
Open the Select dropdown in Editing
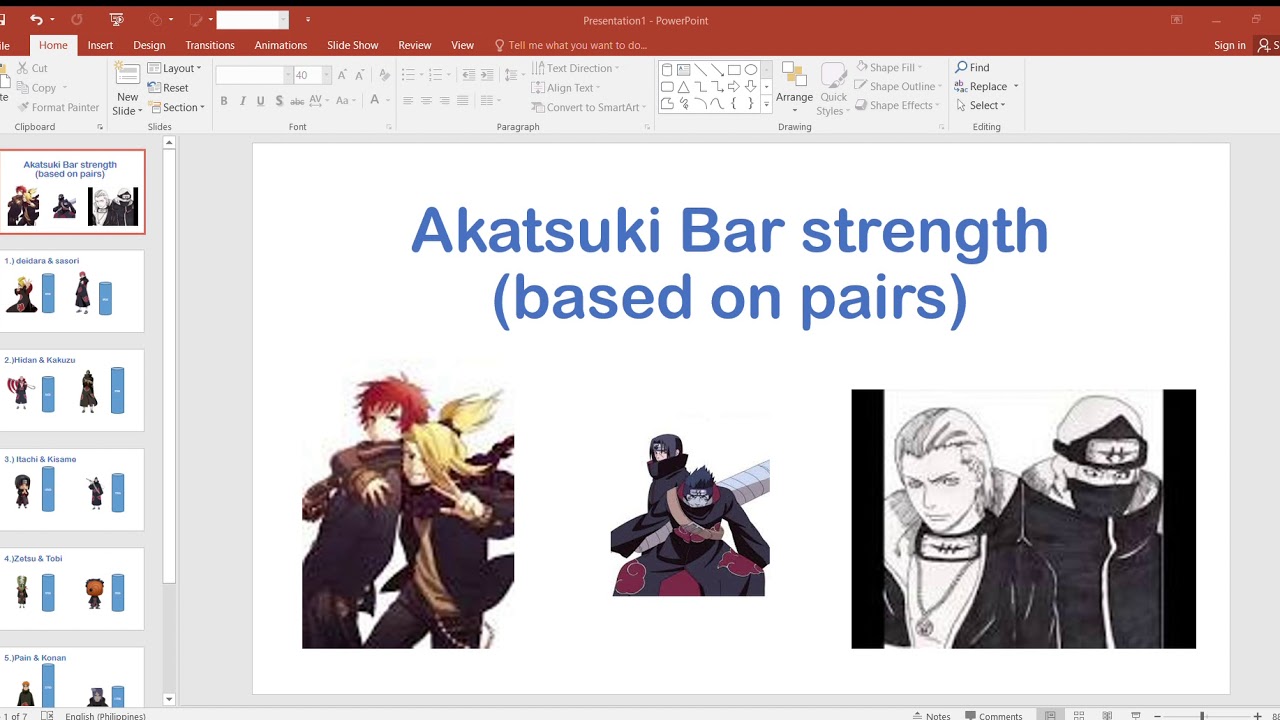click(x=980, y=105)
